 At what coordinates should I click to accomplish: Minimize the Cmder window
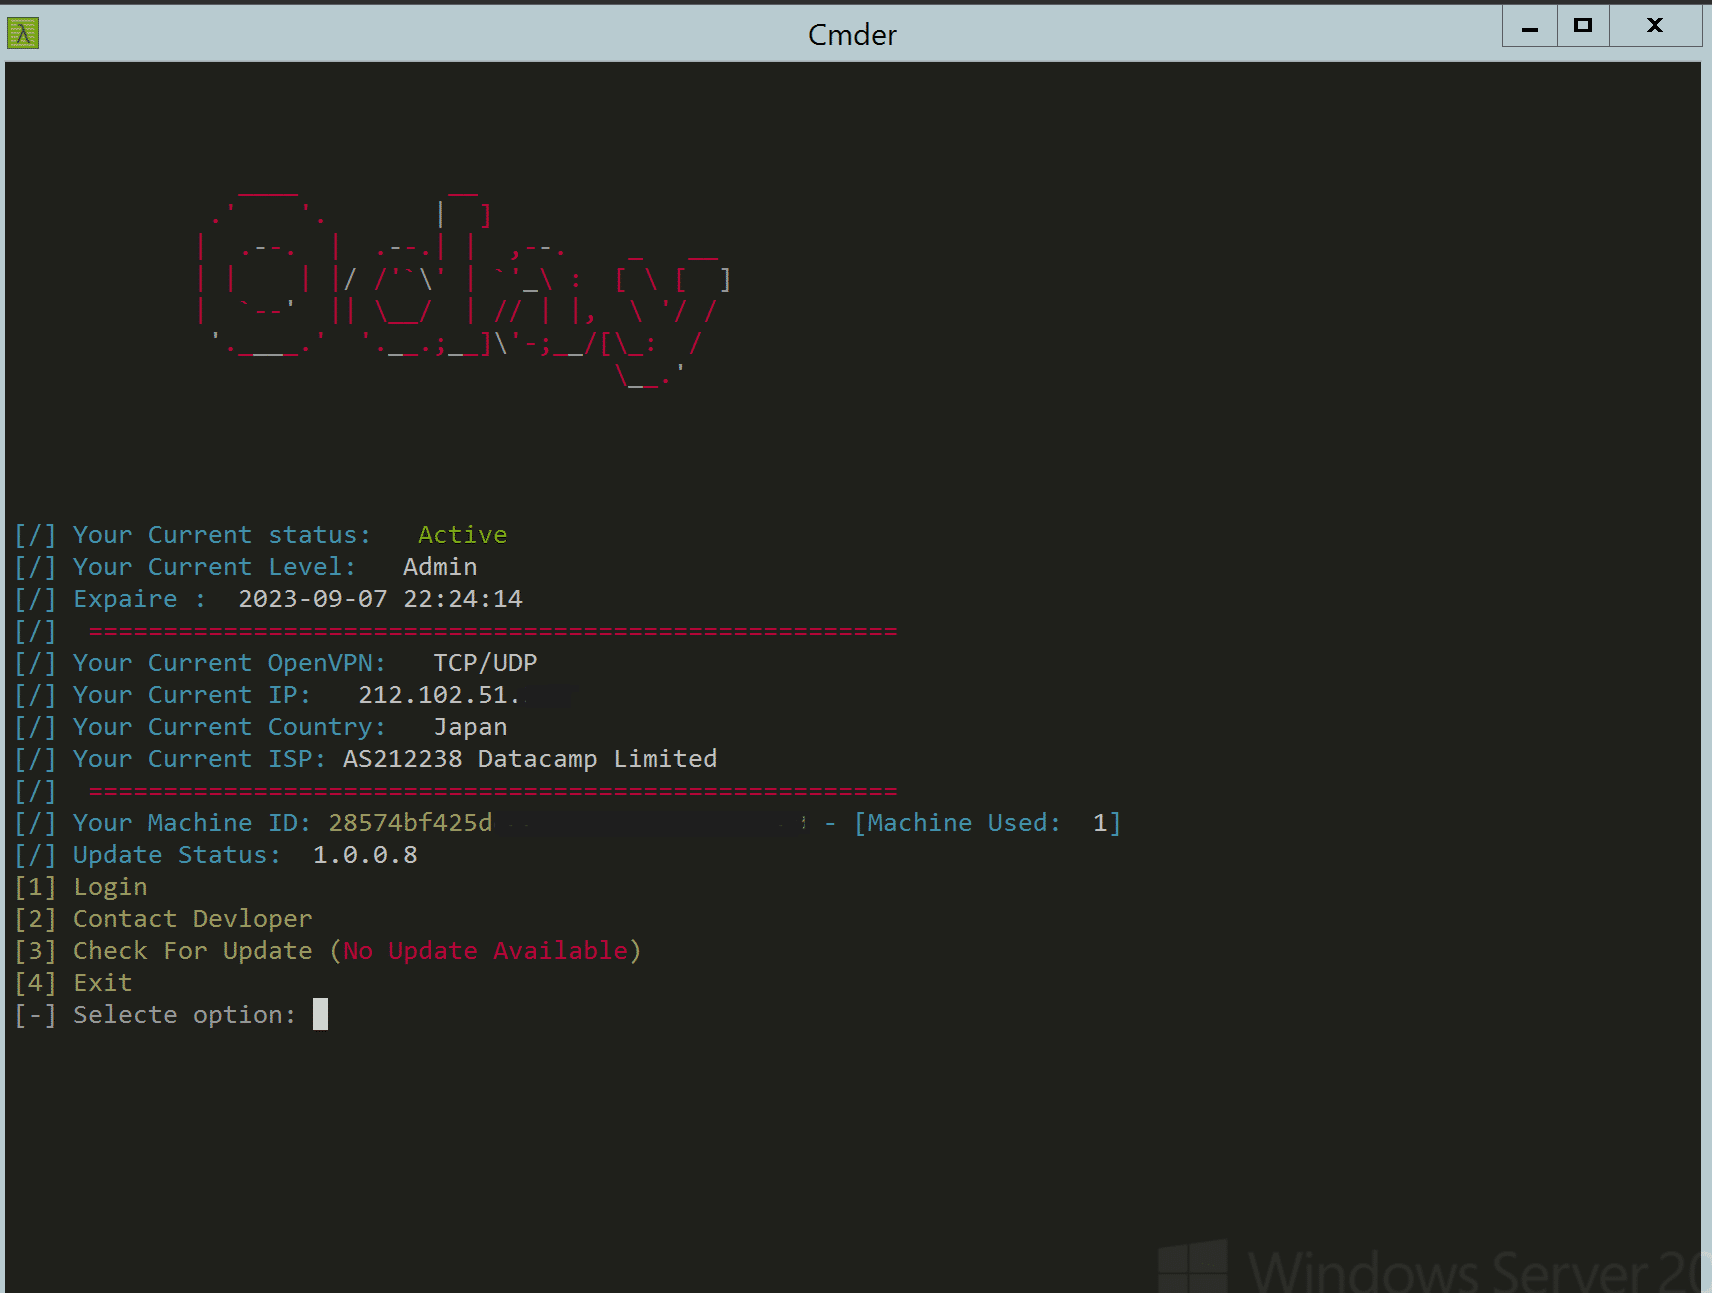point(1529,26)
